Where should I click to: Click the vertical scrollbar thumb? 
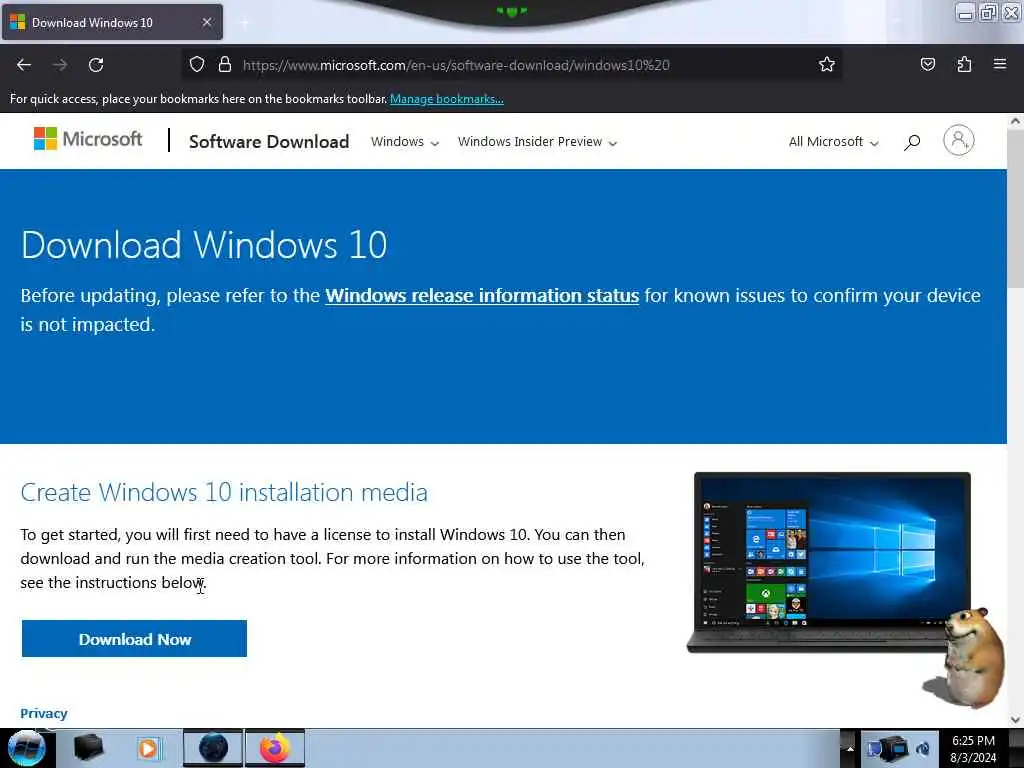coord(1016,208)
